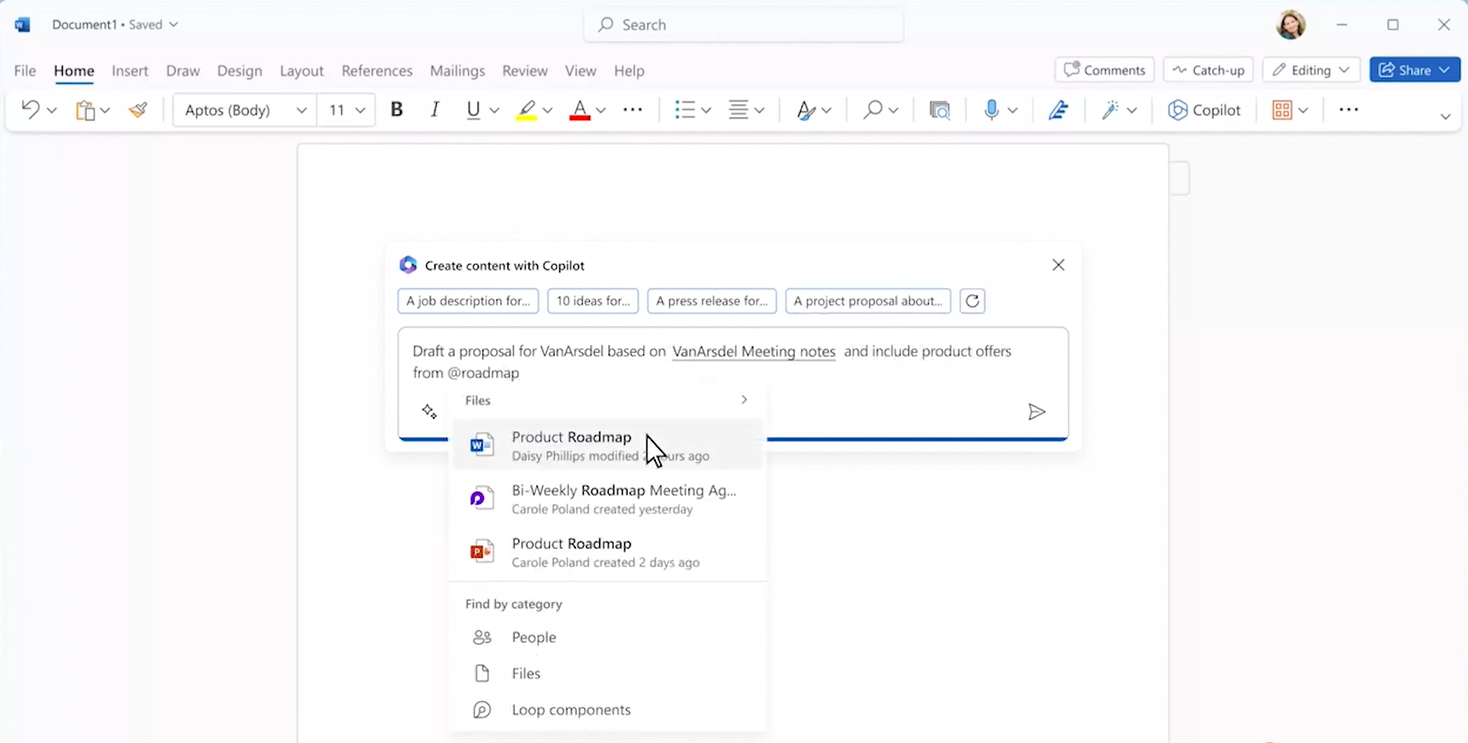1468x743 pixels.
Task: Switch to the Mailings tab
Action: point(457,71)
